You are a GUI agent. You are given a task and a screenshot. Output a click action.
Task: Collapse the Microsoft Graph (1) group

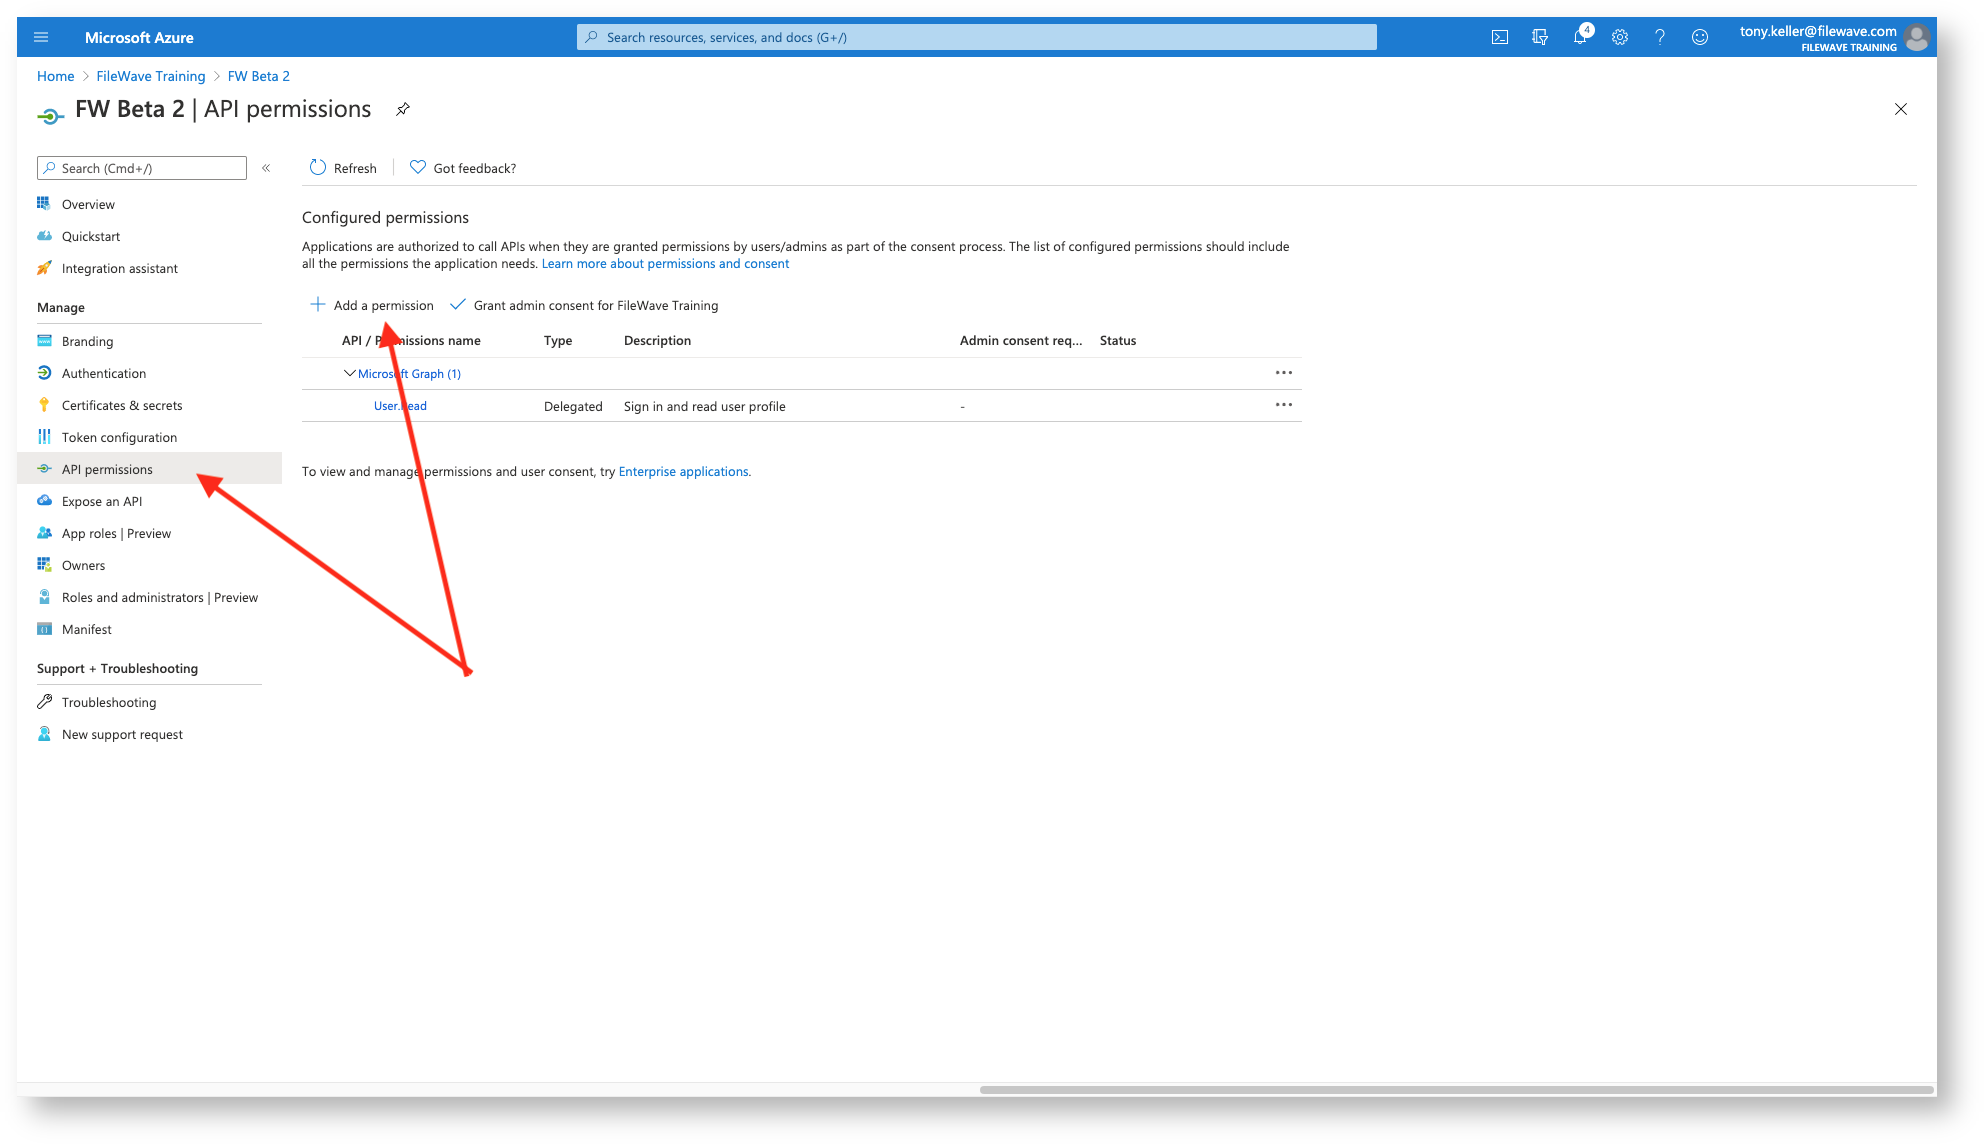click(x=349, y=373)
